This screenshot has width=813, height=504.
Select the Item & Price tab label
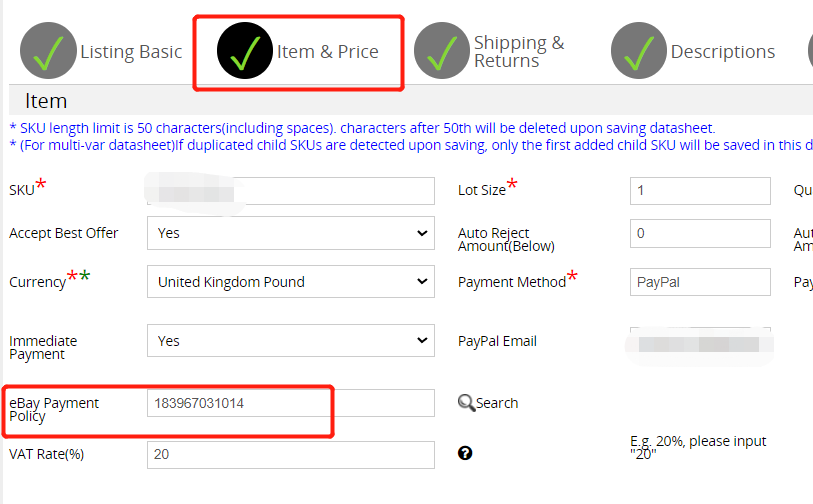[328, 51]
